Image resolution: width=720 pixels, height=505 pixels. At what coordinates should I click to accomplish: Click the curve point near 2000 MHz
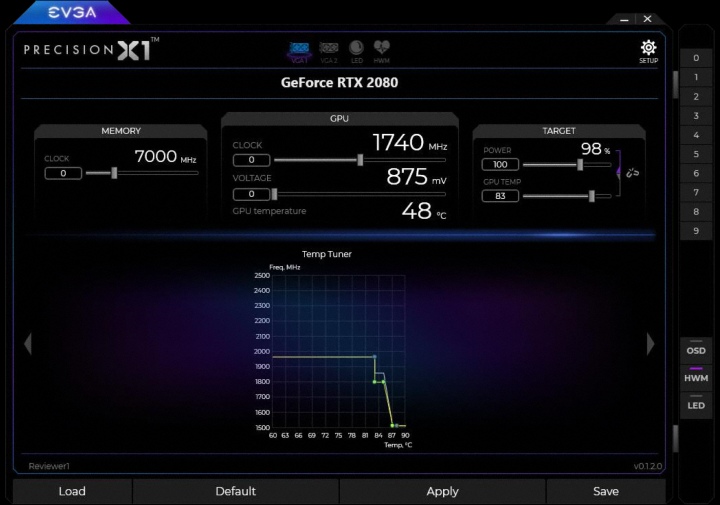point(375,357)
